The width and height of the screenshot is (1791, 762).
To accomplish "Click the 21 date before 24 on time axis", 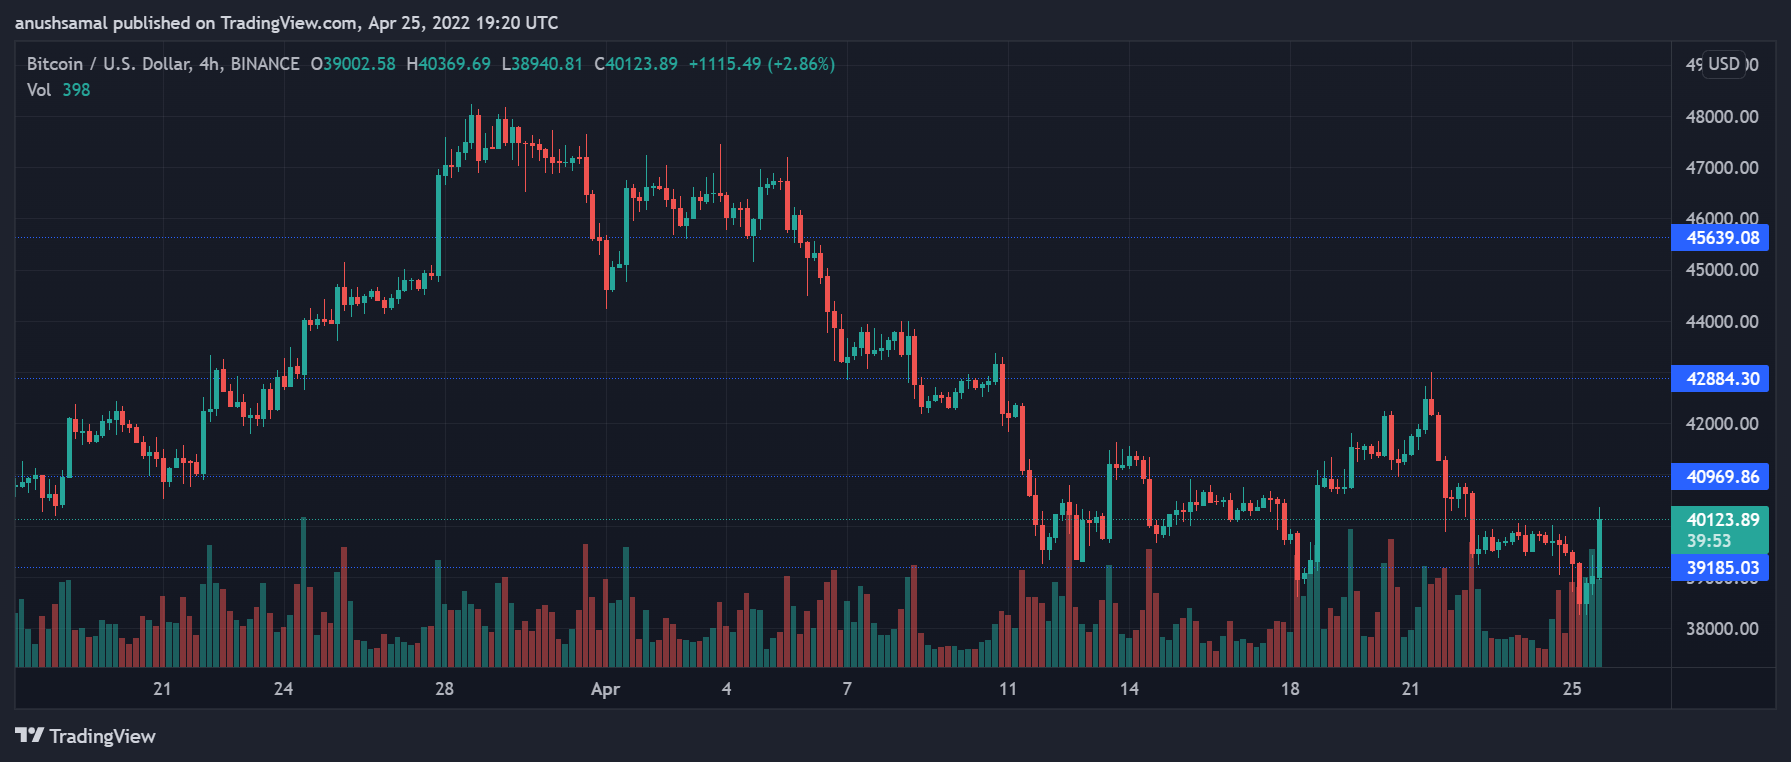I will (x=162, y=689).
